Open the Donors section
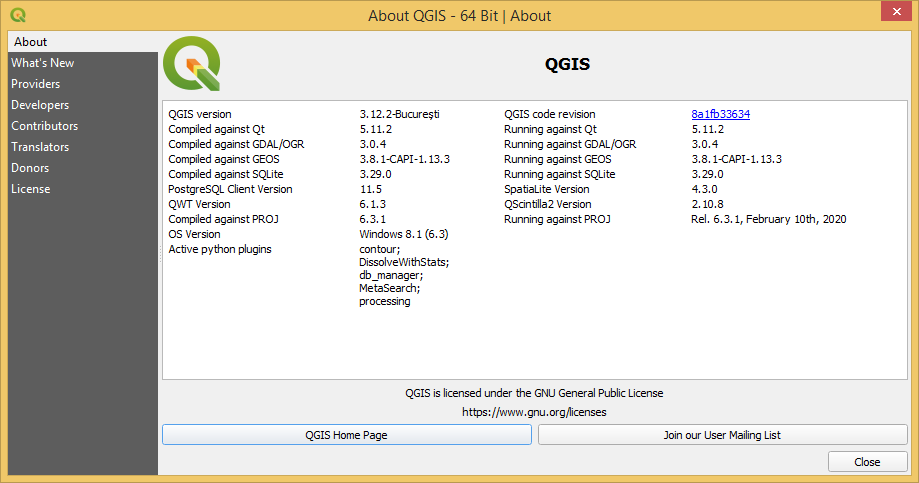 [x=83, y=168]
